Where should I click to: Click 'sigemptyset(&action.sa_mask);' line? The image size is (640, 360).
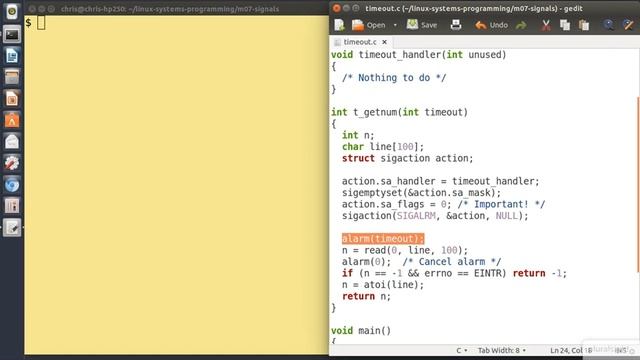421,192
